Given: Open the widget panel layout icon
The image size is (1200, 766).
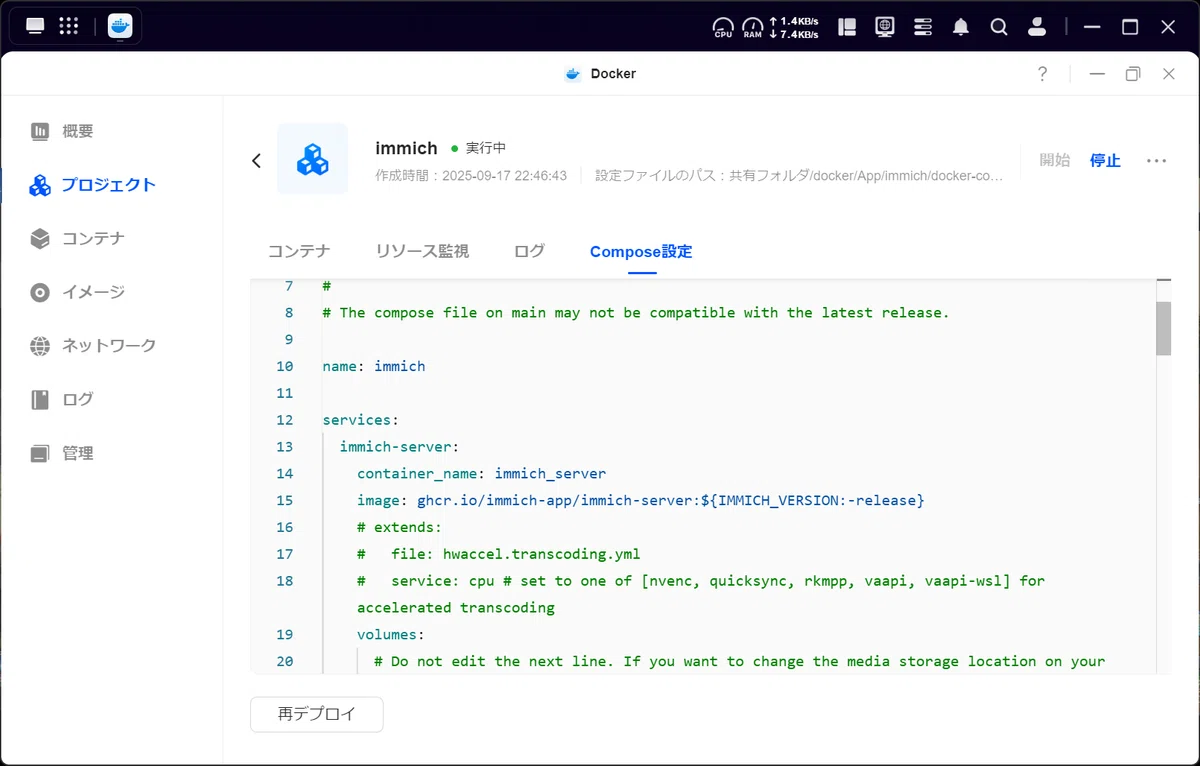Looking at the screenshot, I should [x=847, y=27].
